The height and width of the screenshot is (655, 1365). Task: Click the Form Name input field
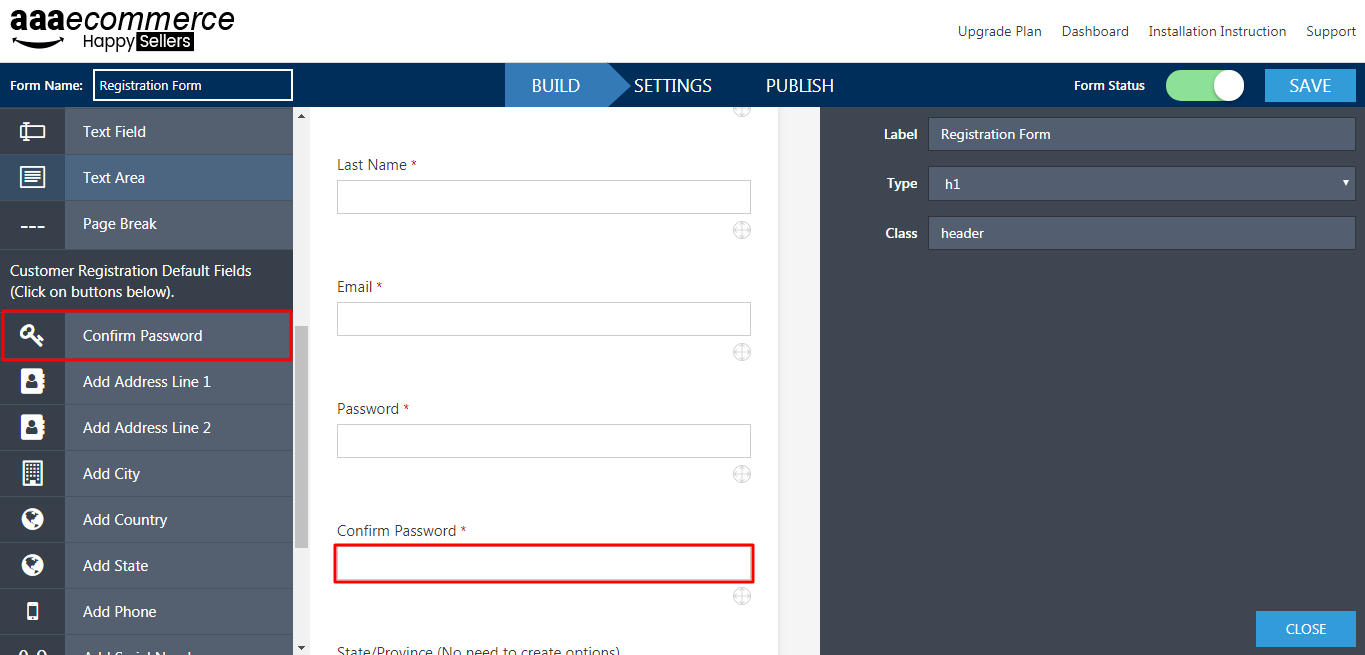[x=193, y=85]
